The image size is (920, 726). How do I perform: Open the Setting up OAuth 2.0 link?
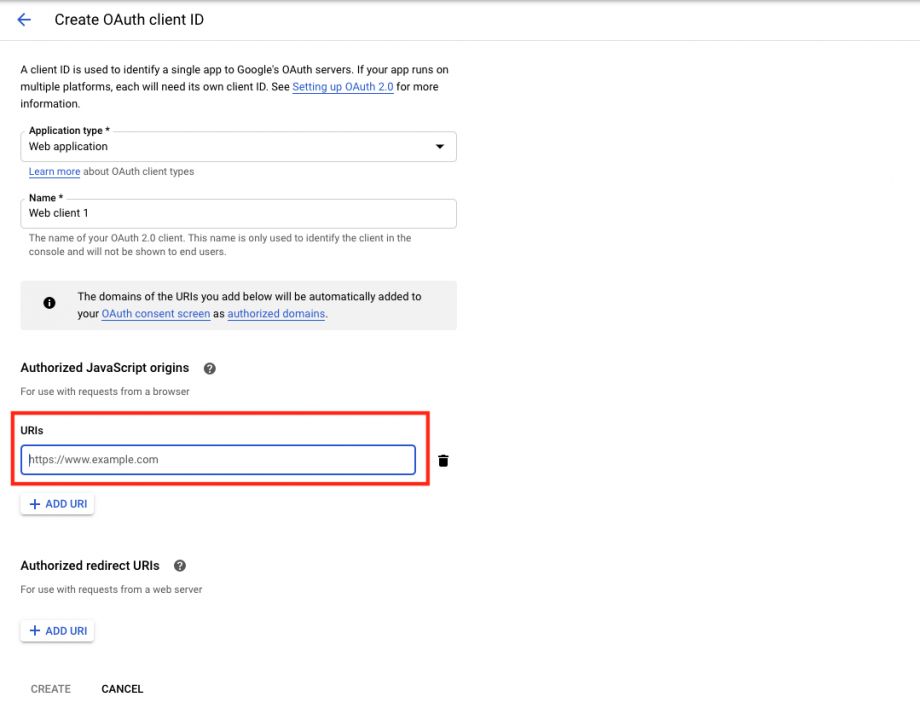pyautogui.click(x=343, y=86)
